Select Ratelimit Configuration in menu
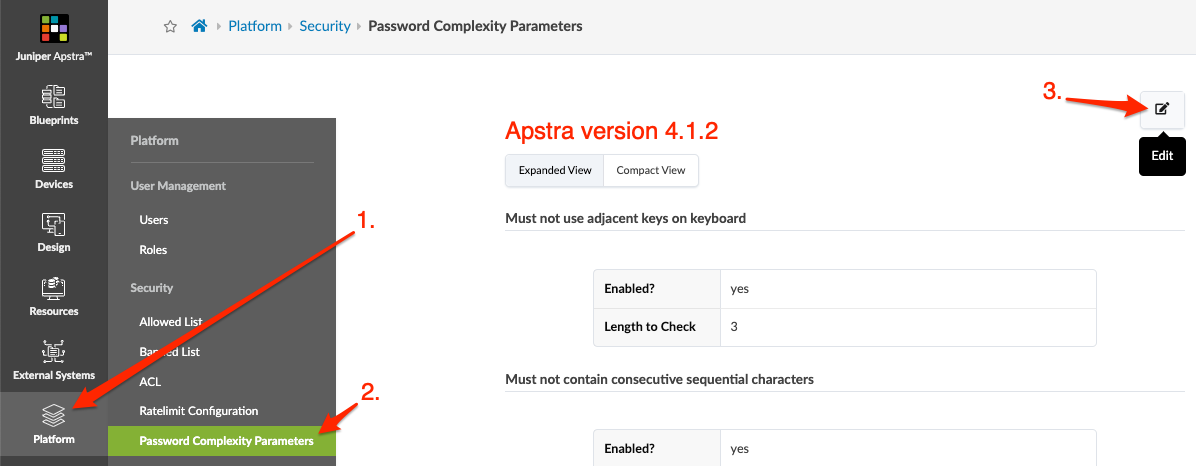Image resolution: width=1196 pixels, height=466 pixels. [x=199, y=411]
